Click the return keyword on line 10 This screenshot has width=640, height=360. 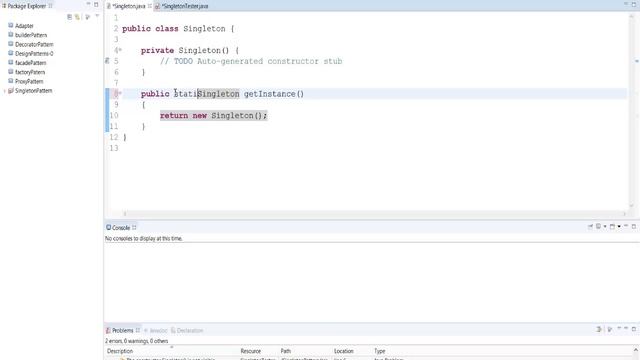(x=174, y=116)
